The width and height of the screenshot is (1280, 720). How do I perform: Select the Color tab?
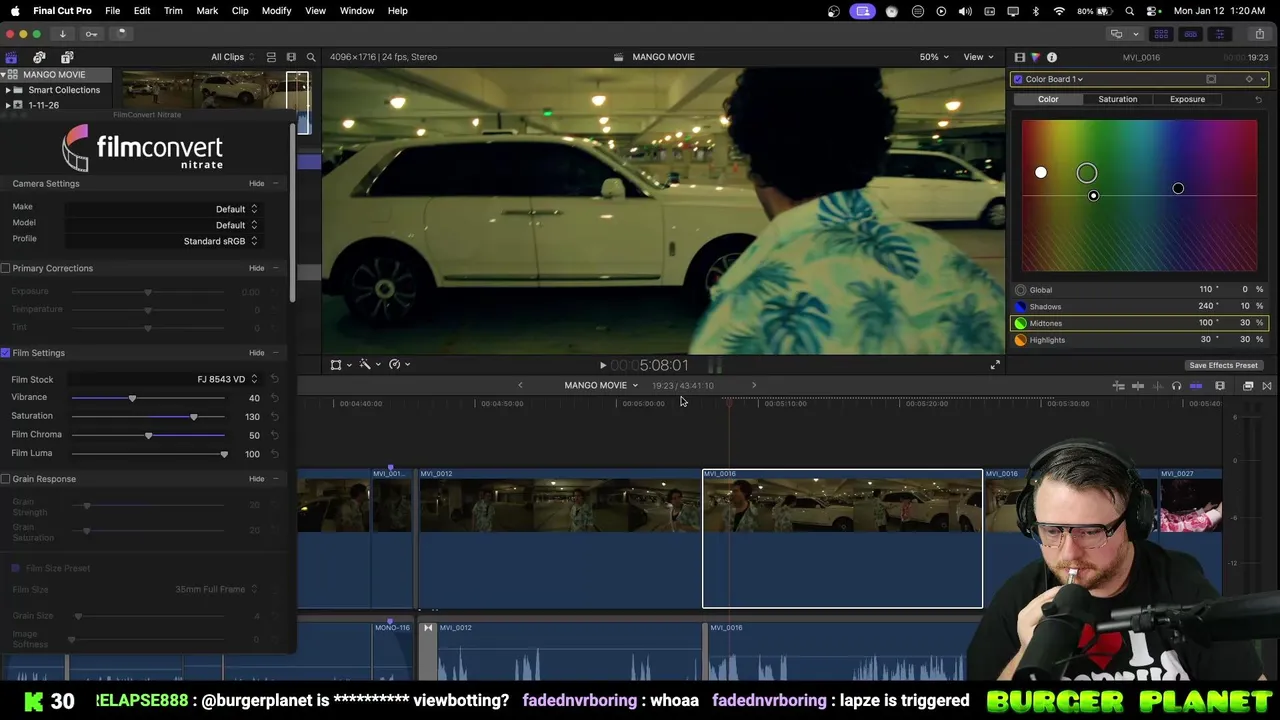1048,99
